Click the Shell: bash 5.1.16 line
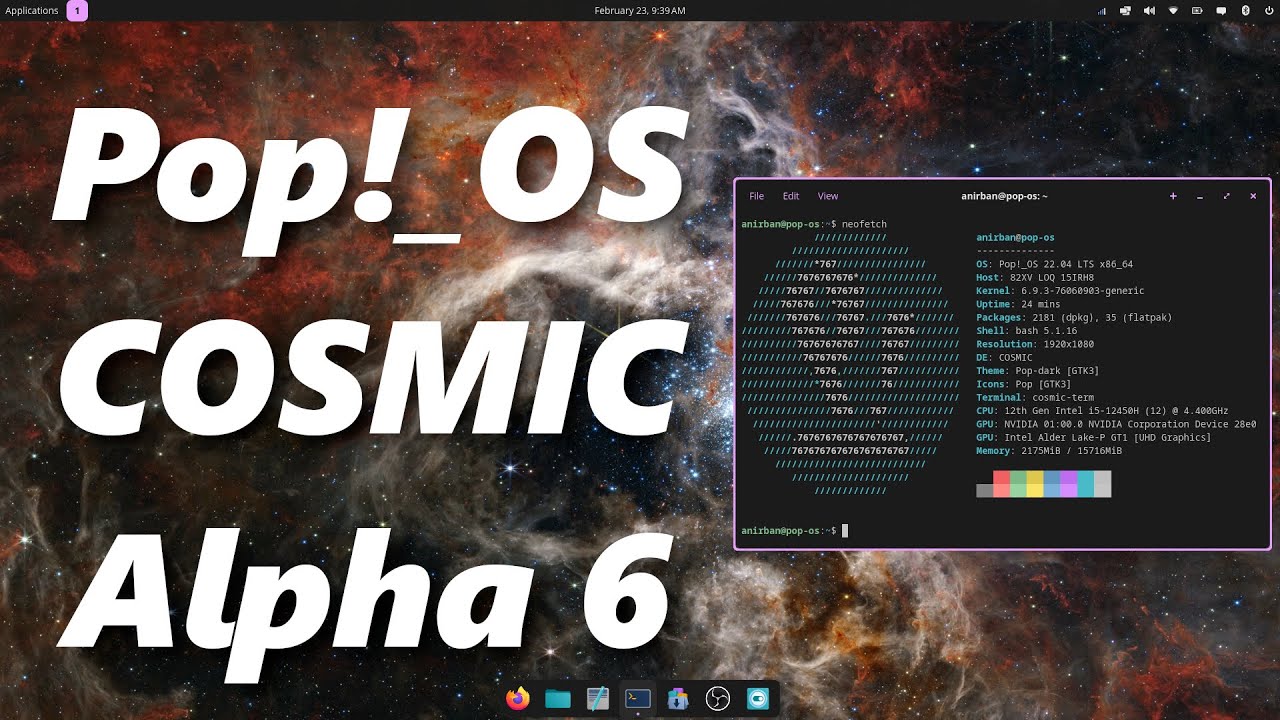Screen dimensions: 1280x720 [1026, 331]
